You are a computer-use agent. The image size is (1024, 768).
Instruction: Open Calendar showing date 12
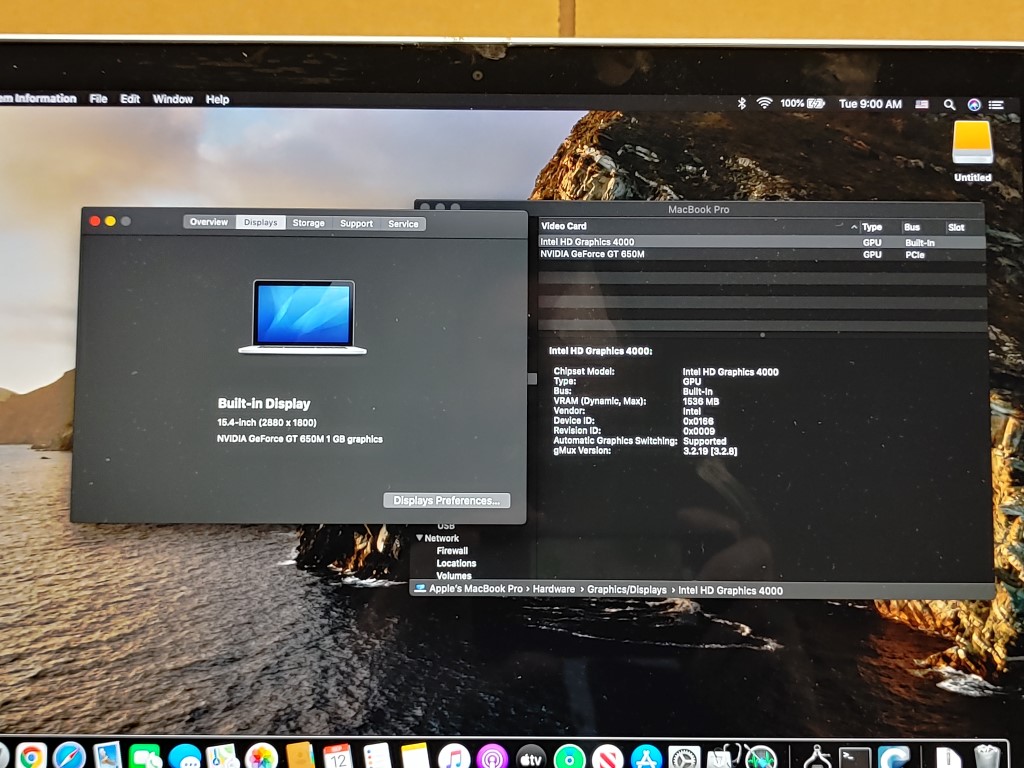coord(338,757)
